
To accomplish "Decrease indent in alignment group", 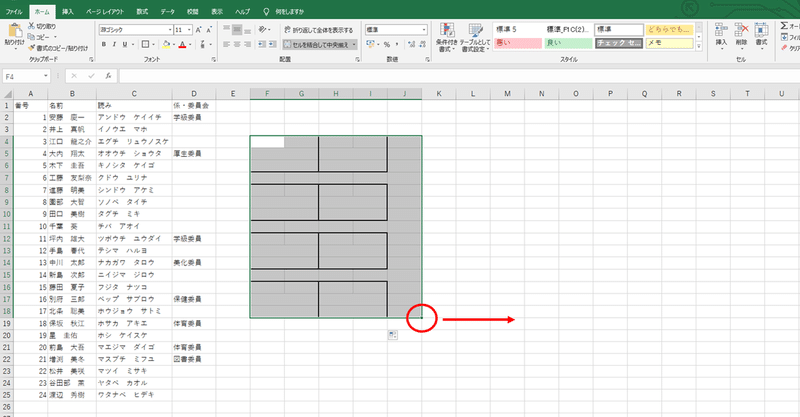I will click(x=262, y=45).
